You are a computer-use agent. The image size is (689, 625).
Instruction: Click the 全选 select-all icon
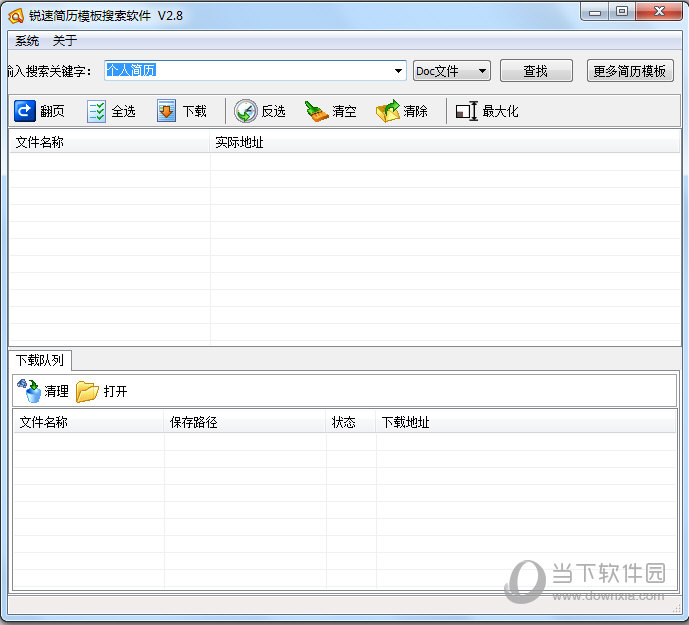pyautogui.click(x=96, y=111)
